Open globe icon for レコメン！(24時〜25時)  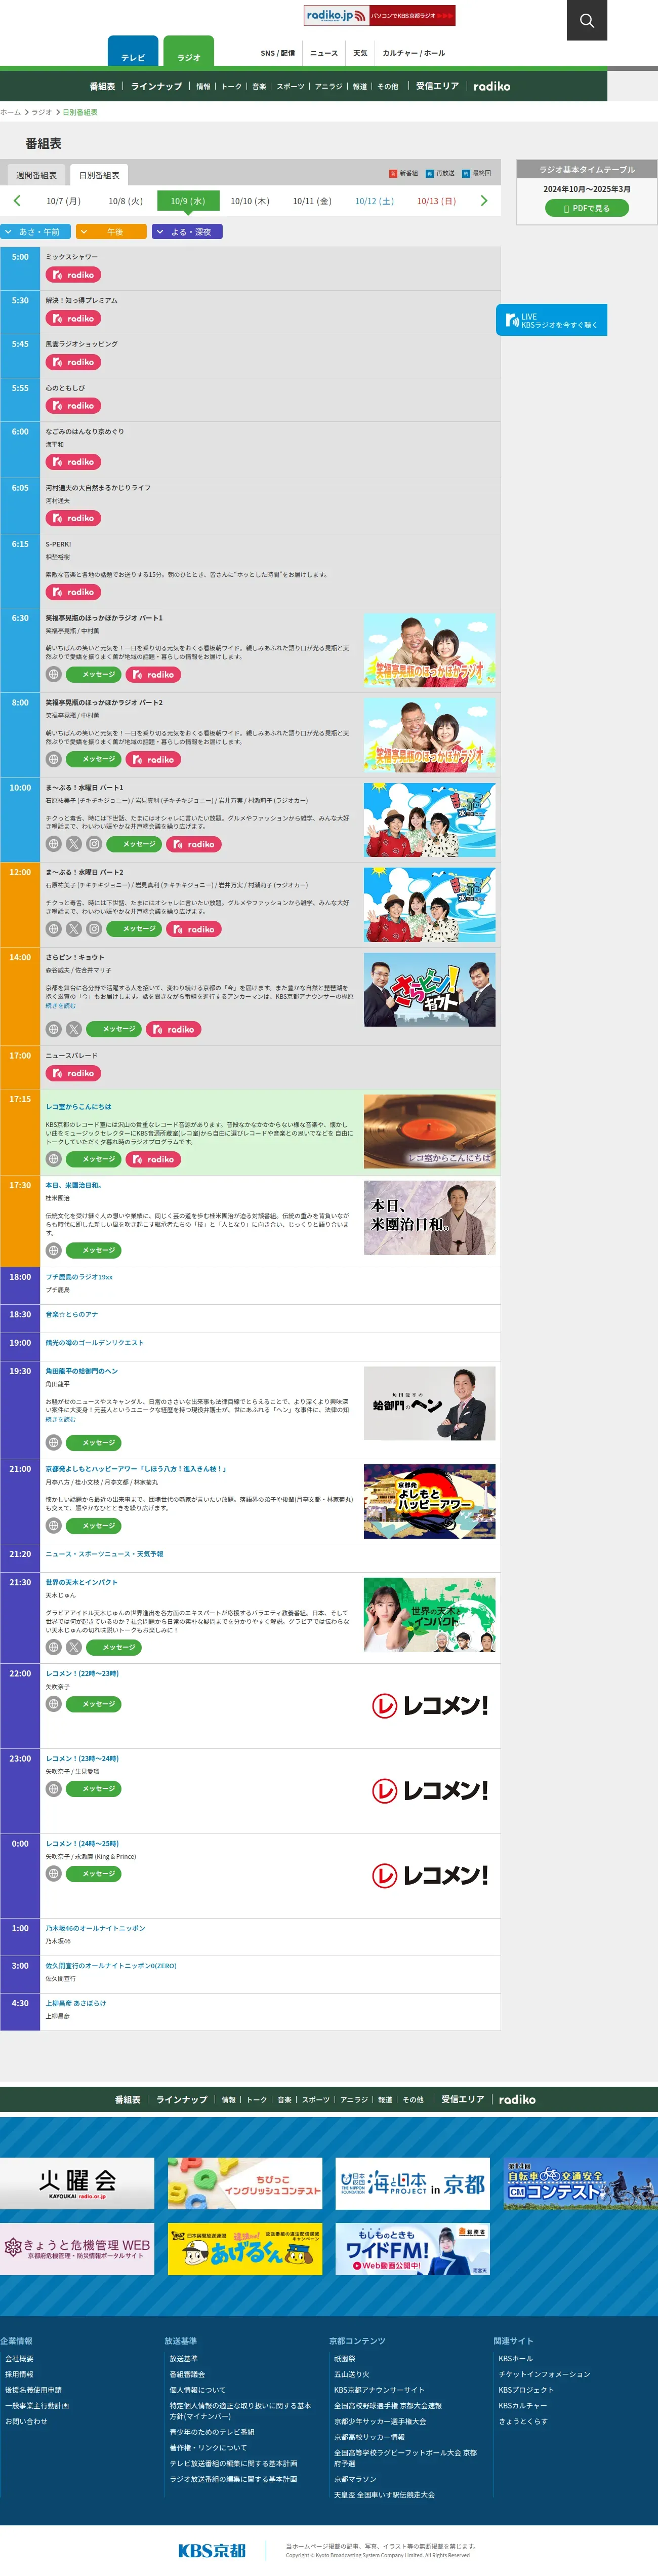pos(54,1874)
